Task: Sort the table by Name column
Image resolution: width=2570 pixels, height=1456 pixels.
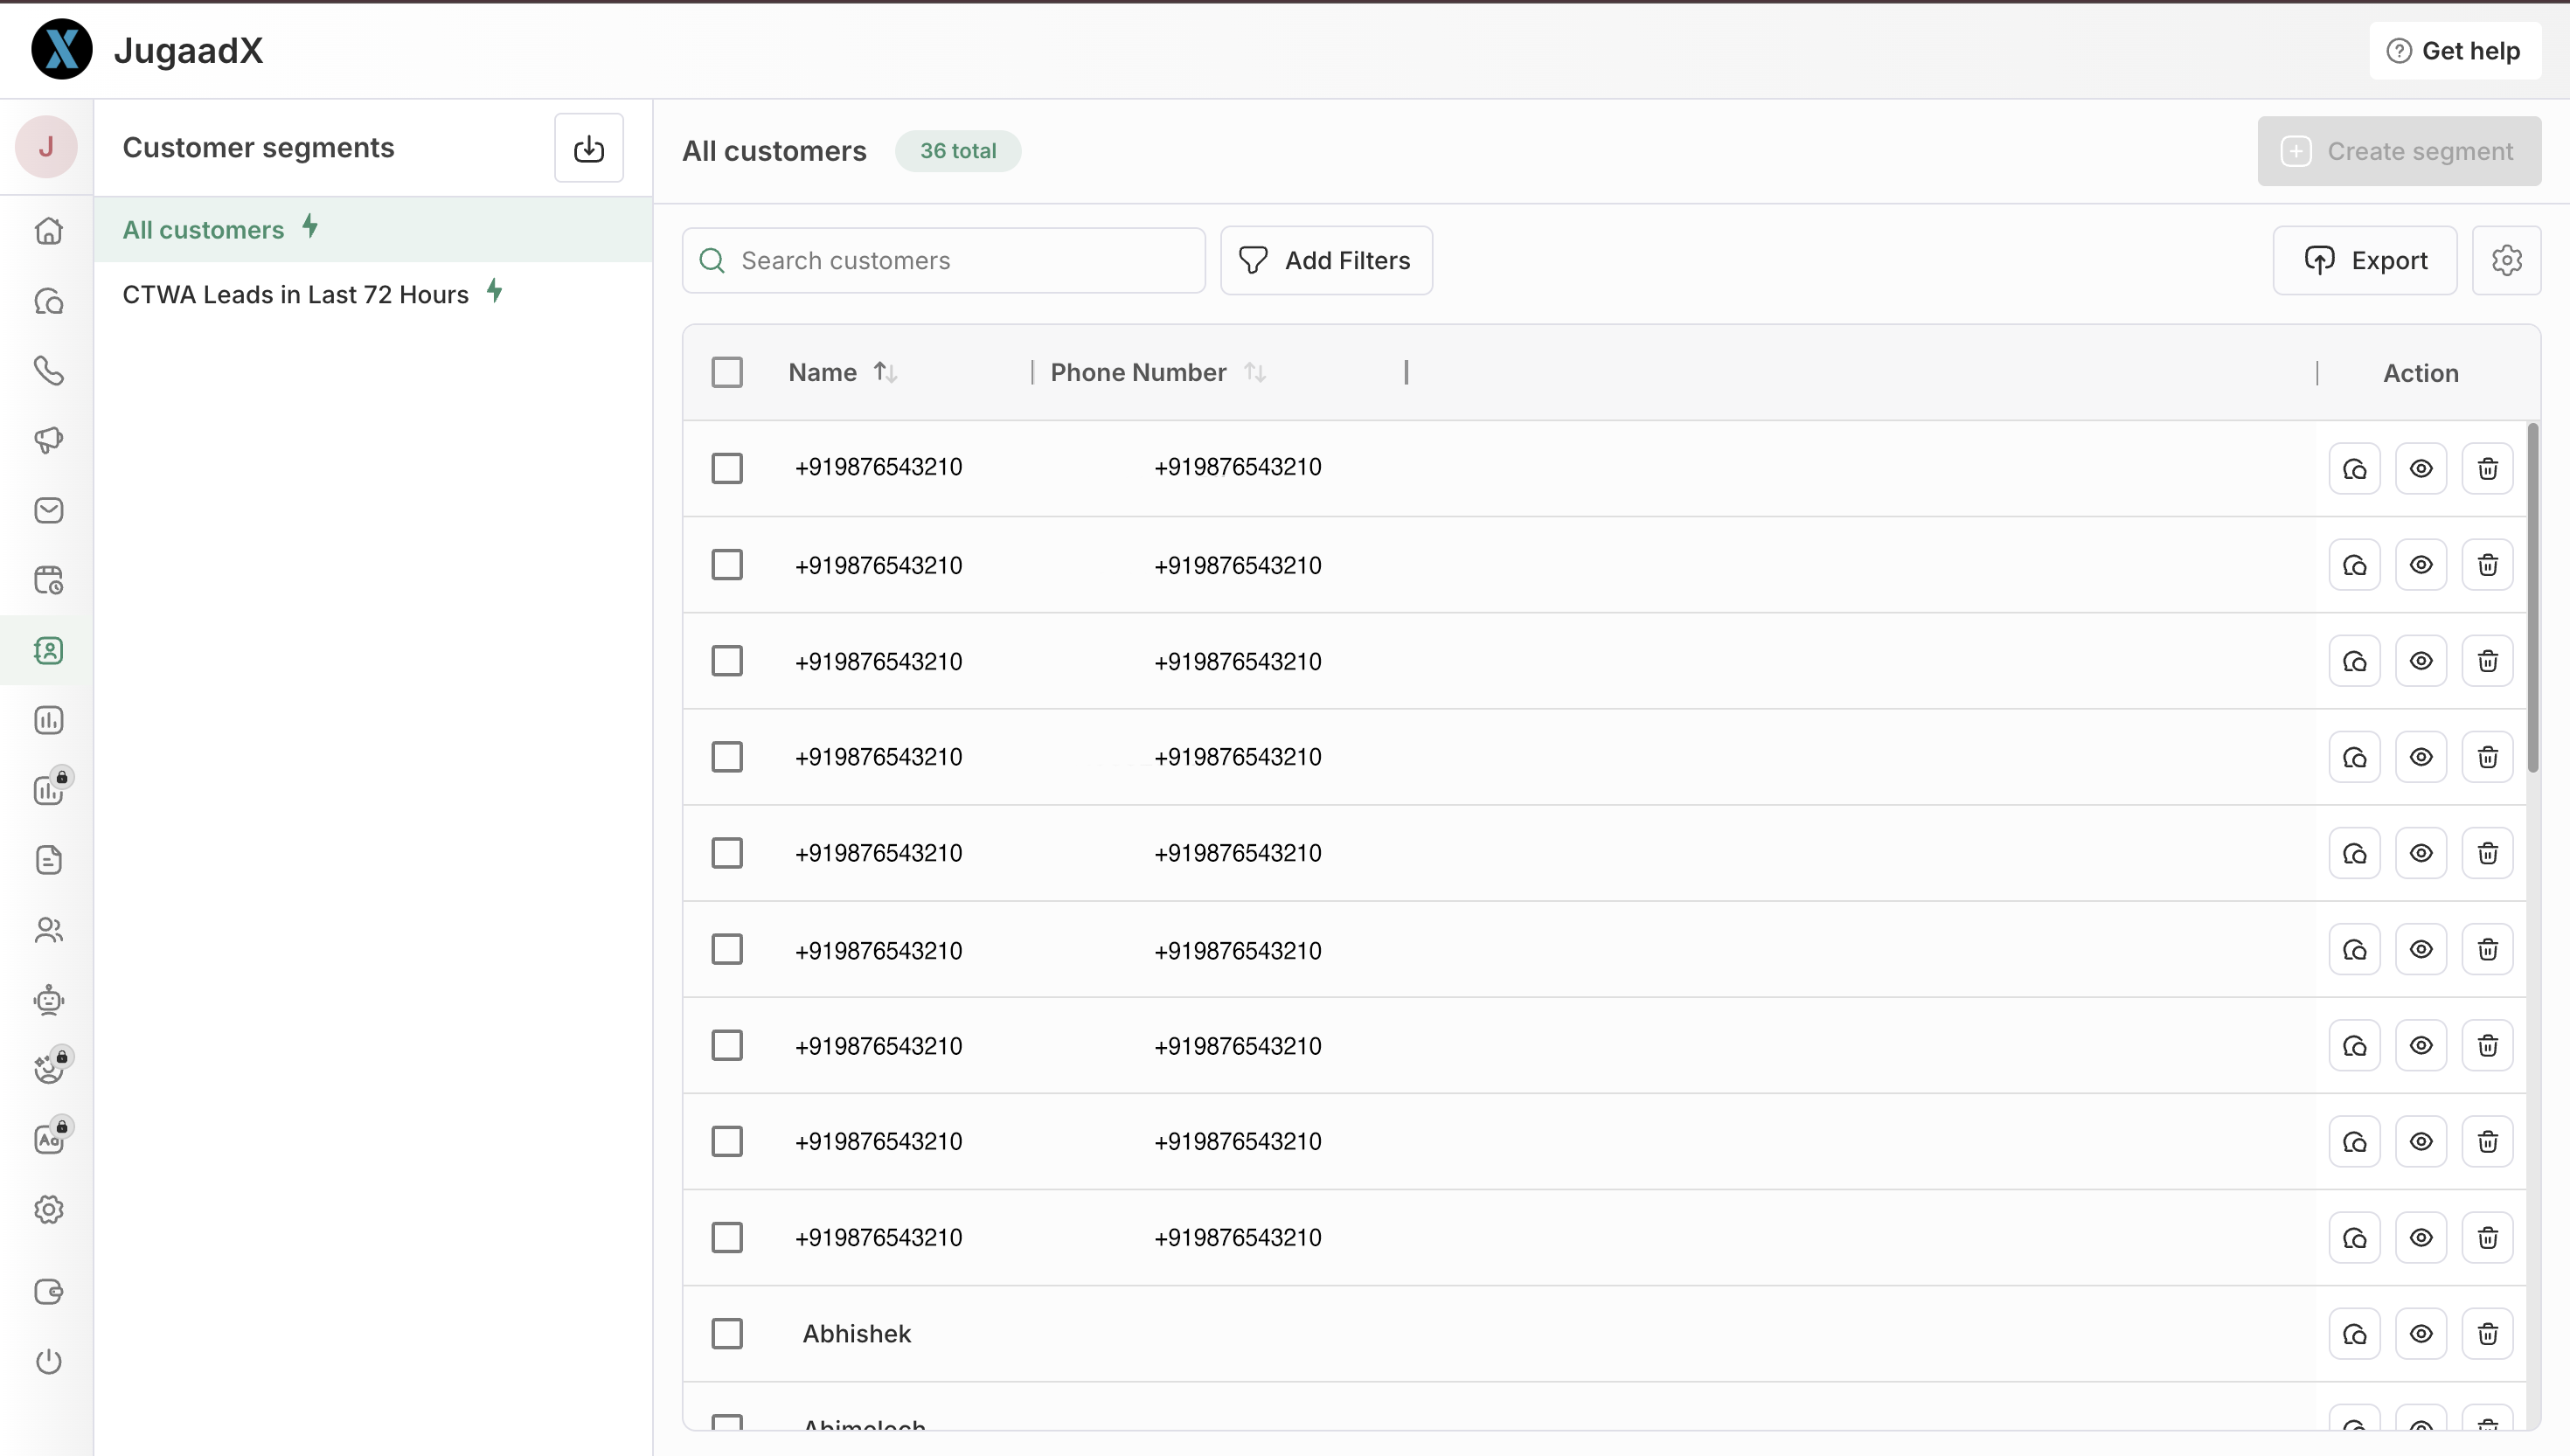Action: point(885,372)
